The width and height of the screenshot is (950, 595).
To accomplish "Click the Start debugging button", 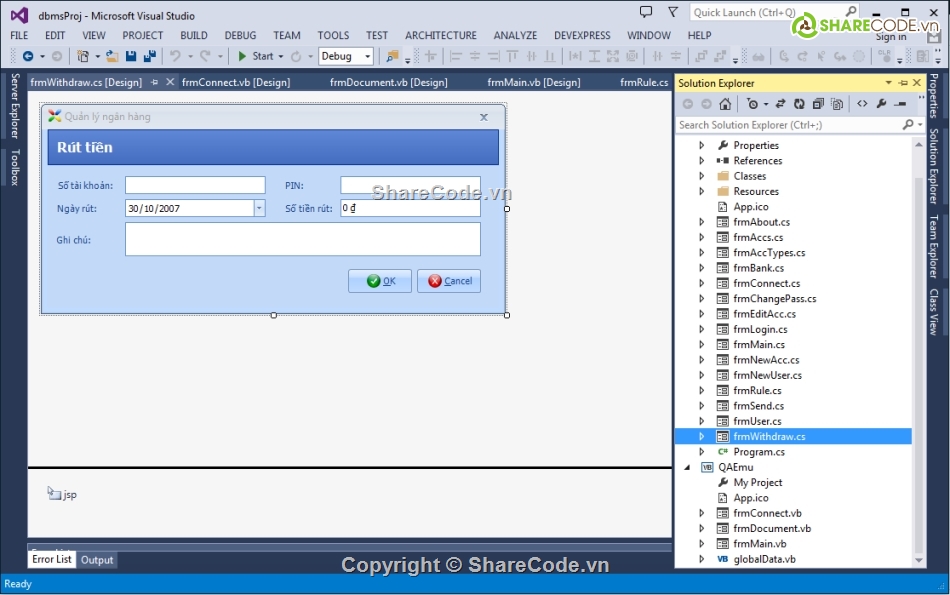I will tap(255, 56).
